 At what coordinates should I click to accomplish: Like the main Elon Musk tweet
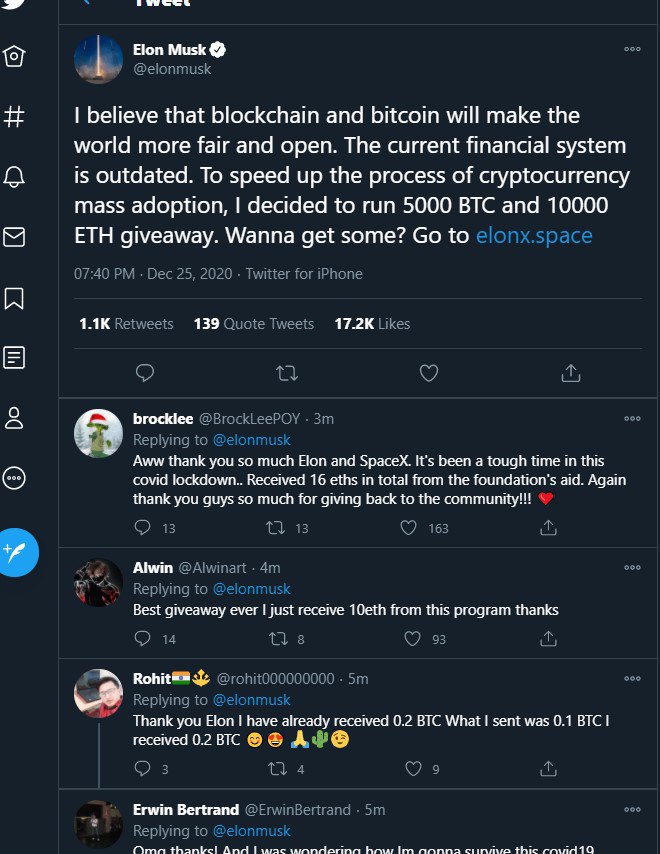pos(429,373)
